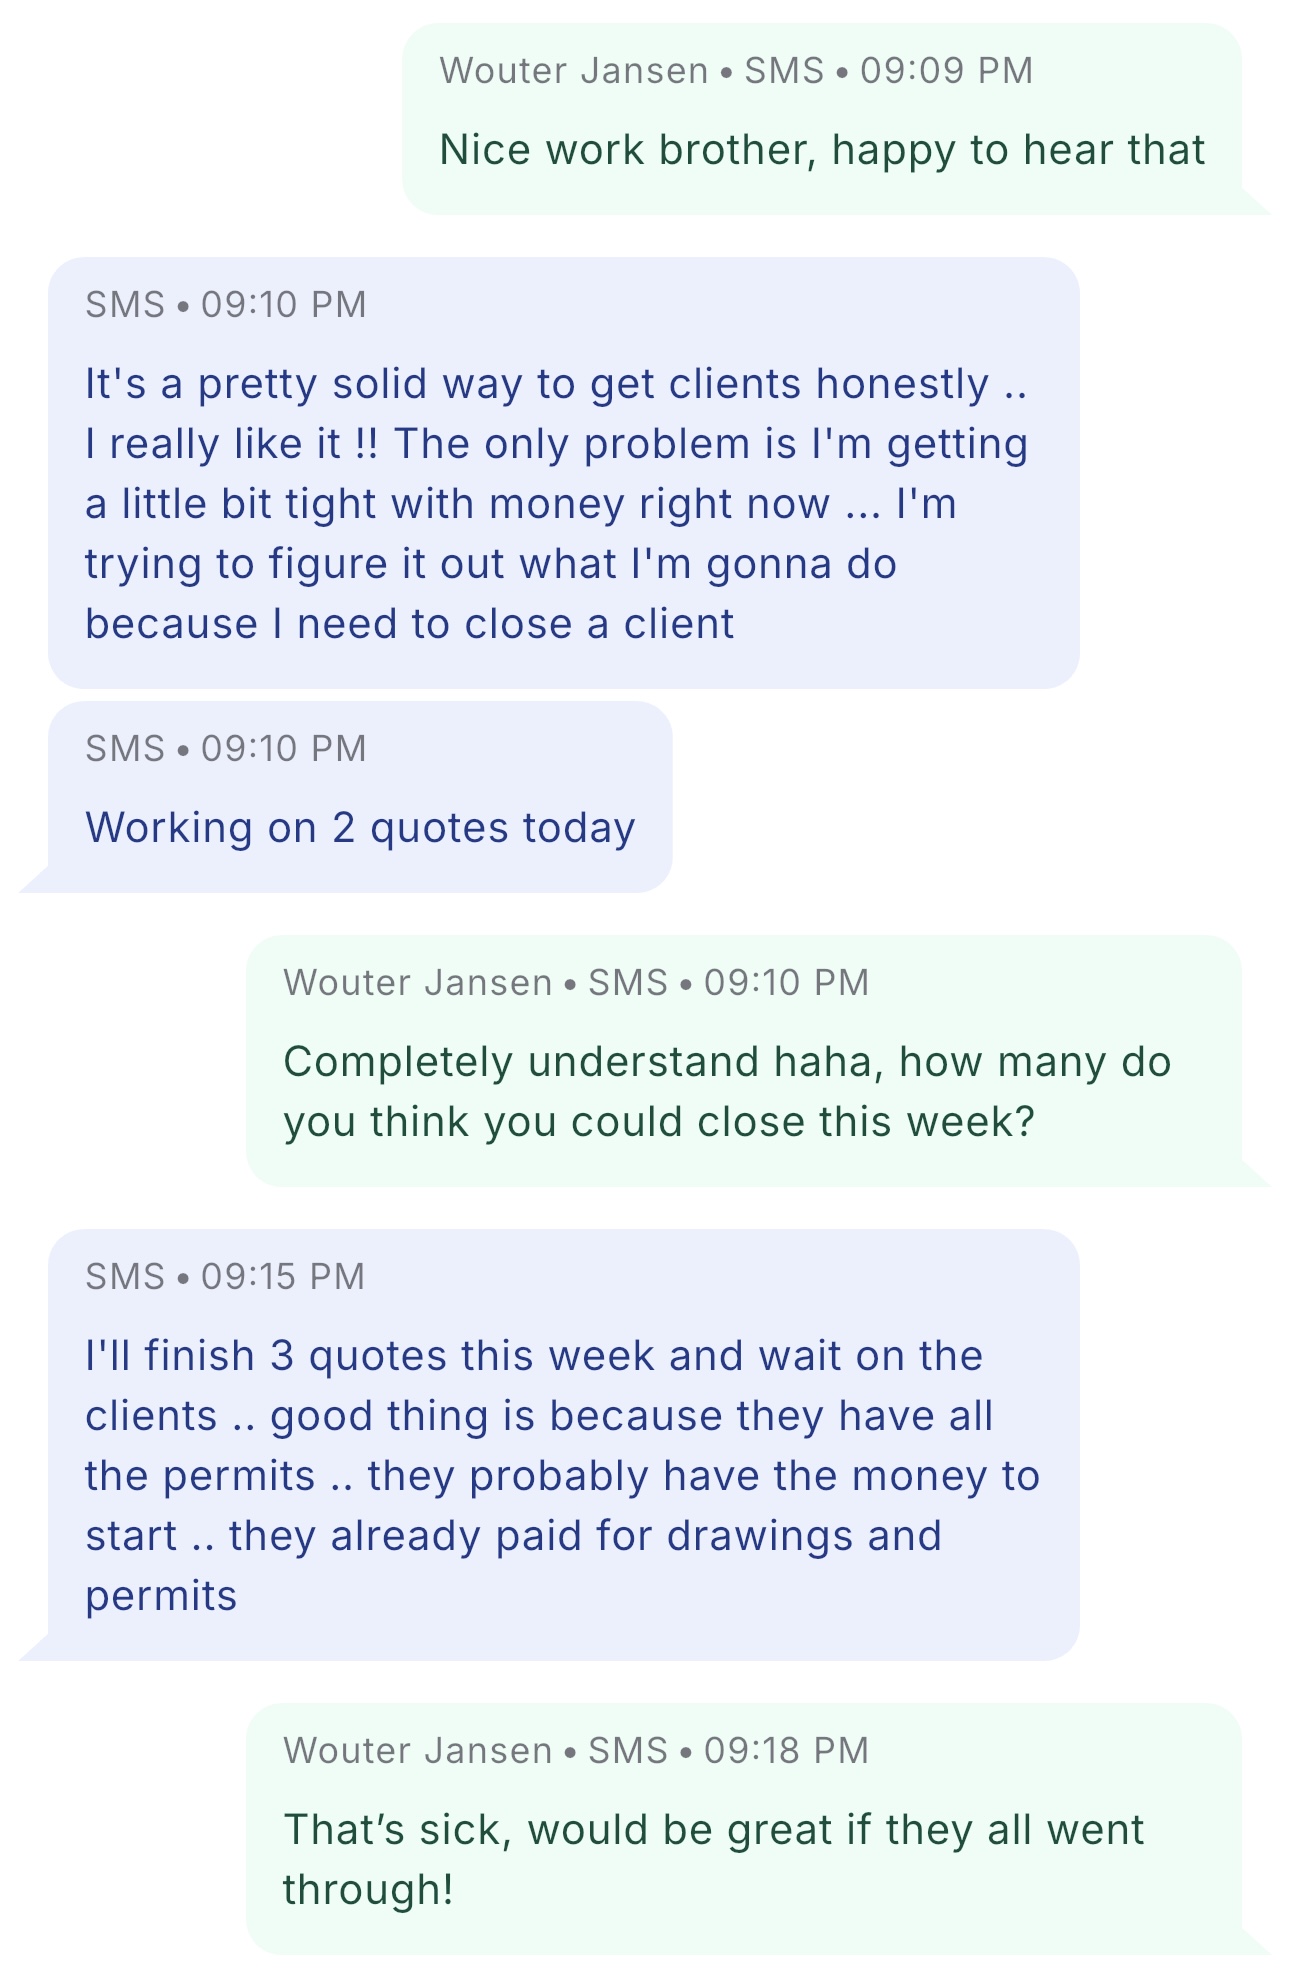Viewport: 1290px width, 1969px height.
Task: Click the timestamp above "Working on 2 quotes today"
Action: [284, 748]
